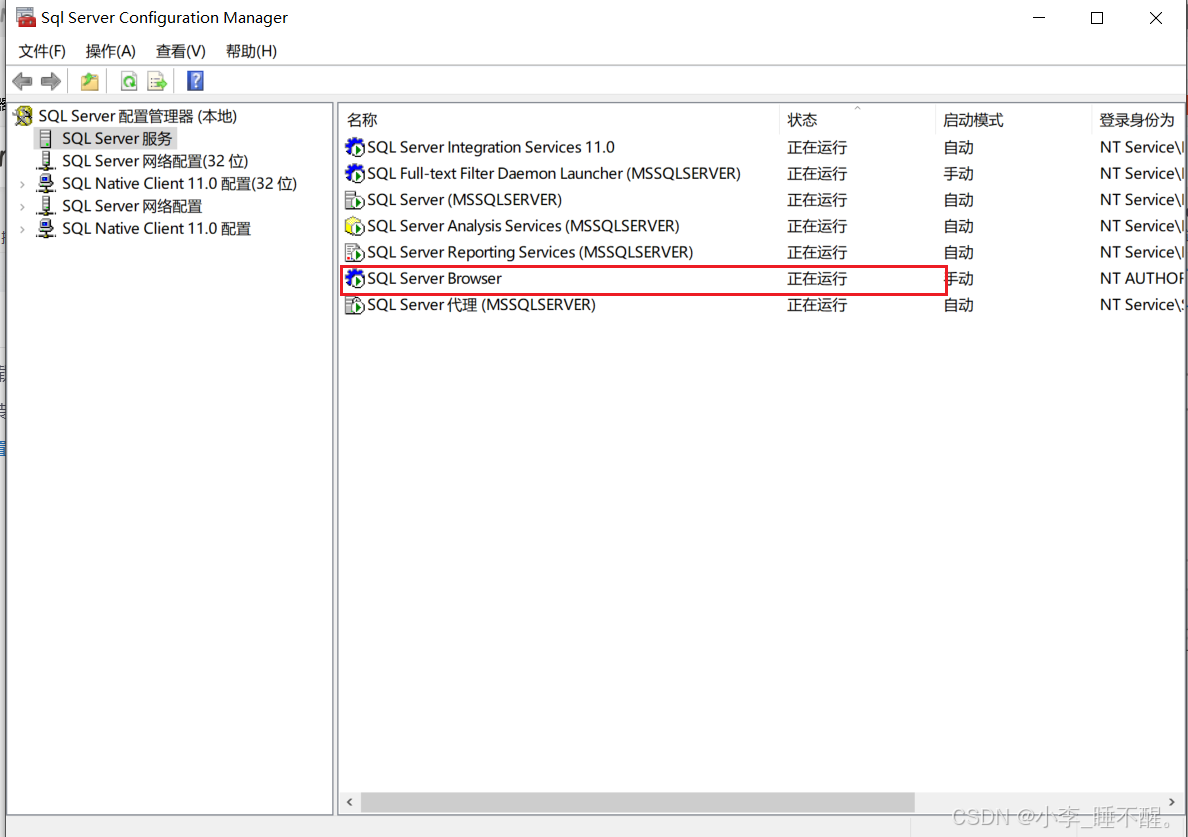Click the SQL Server Browser service icon
This screenshot has height=837, width=1188.
click(x=355, y=279)
